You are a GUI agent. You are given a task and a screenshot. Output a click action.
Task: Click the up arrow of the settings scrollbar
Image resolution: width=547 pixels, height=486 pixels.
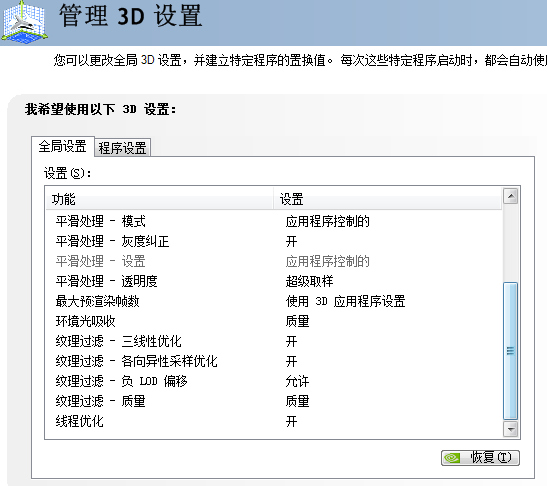click(x=510, y=196)
